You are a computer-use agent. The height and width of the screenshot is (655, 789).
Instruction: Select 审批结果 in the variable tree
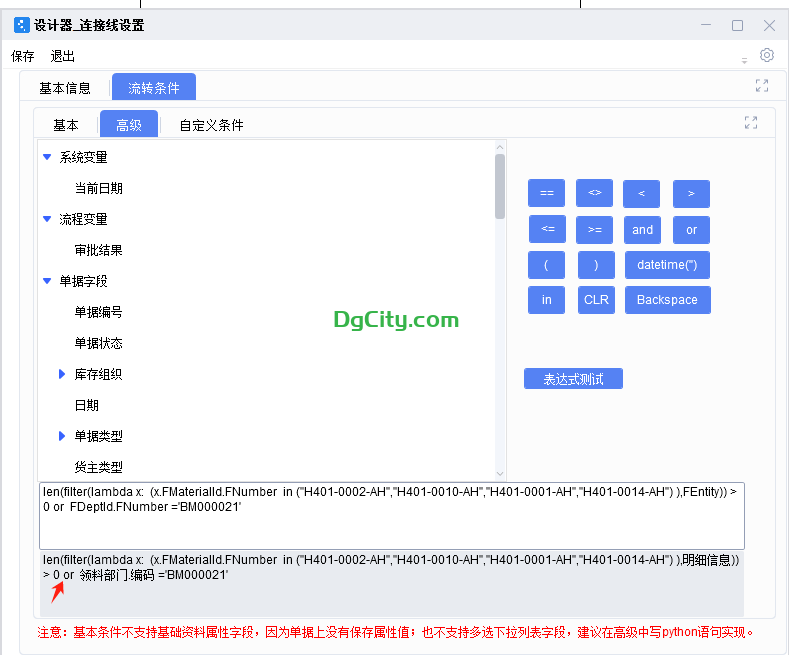(x=99, y=250)
